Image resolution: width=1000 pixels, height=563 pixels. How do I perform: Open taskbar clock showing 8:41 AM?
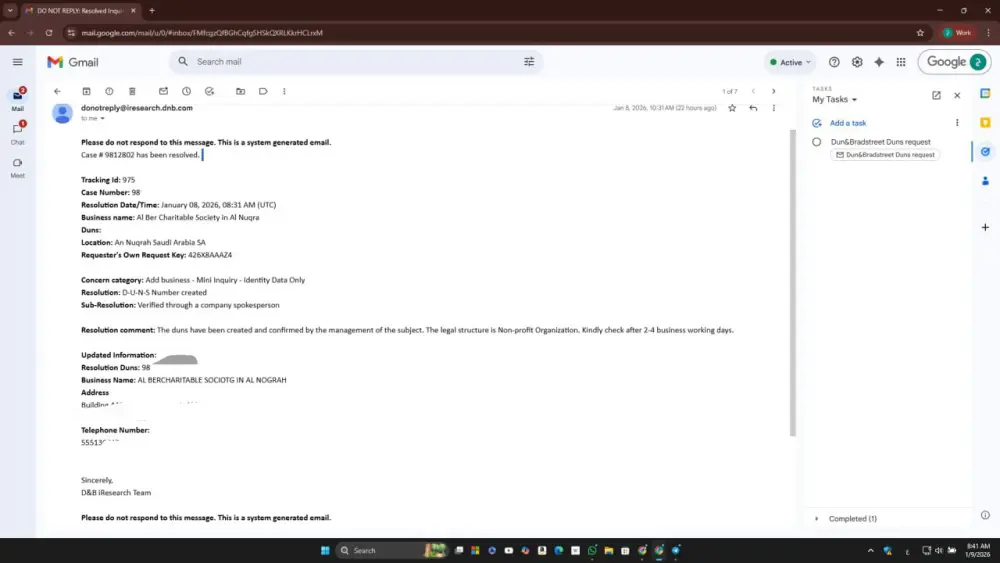click(978, 550)
